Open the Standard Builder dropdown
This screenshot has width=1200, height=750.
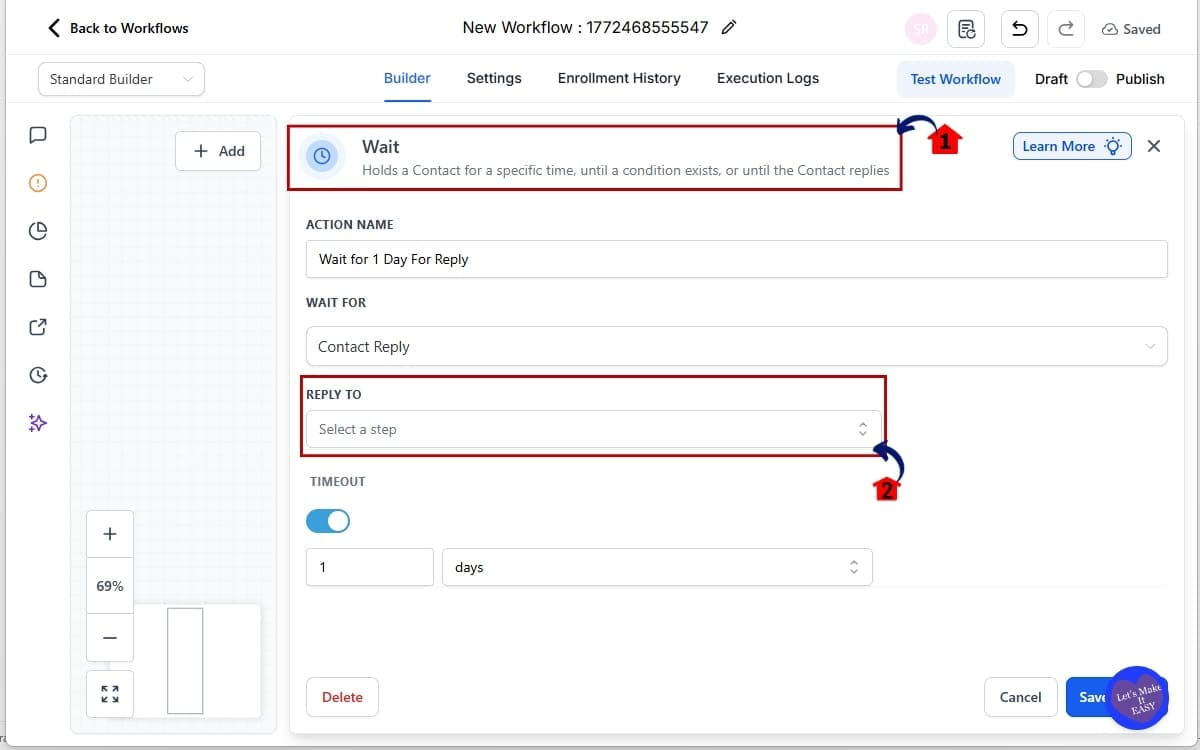click(x=121, y=79)
